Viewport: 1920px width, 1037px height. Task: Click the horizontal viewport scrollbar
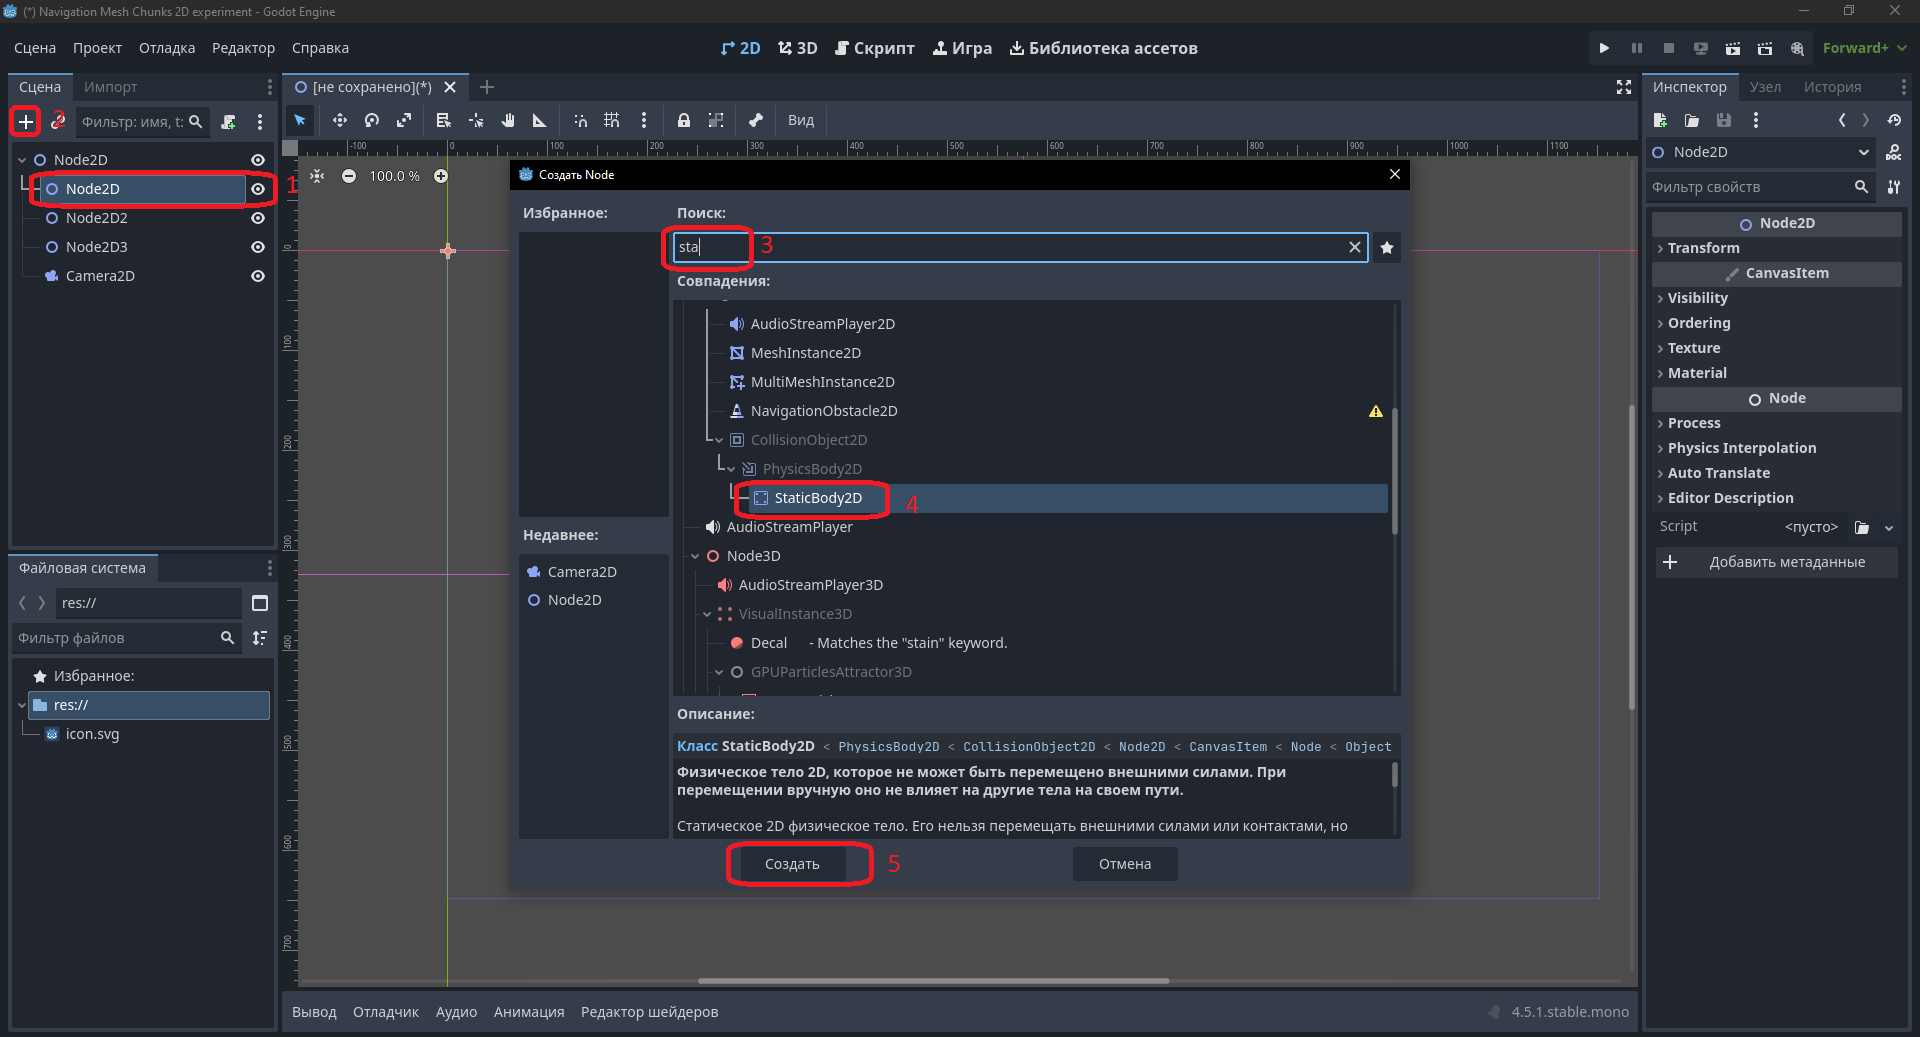click(933, 981)
